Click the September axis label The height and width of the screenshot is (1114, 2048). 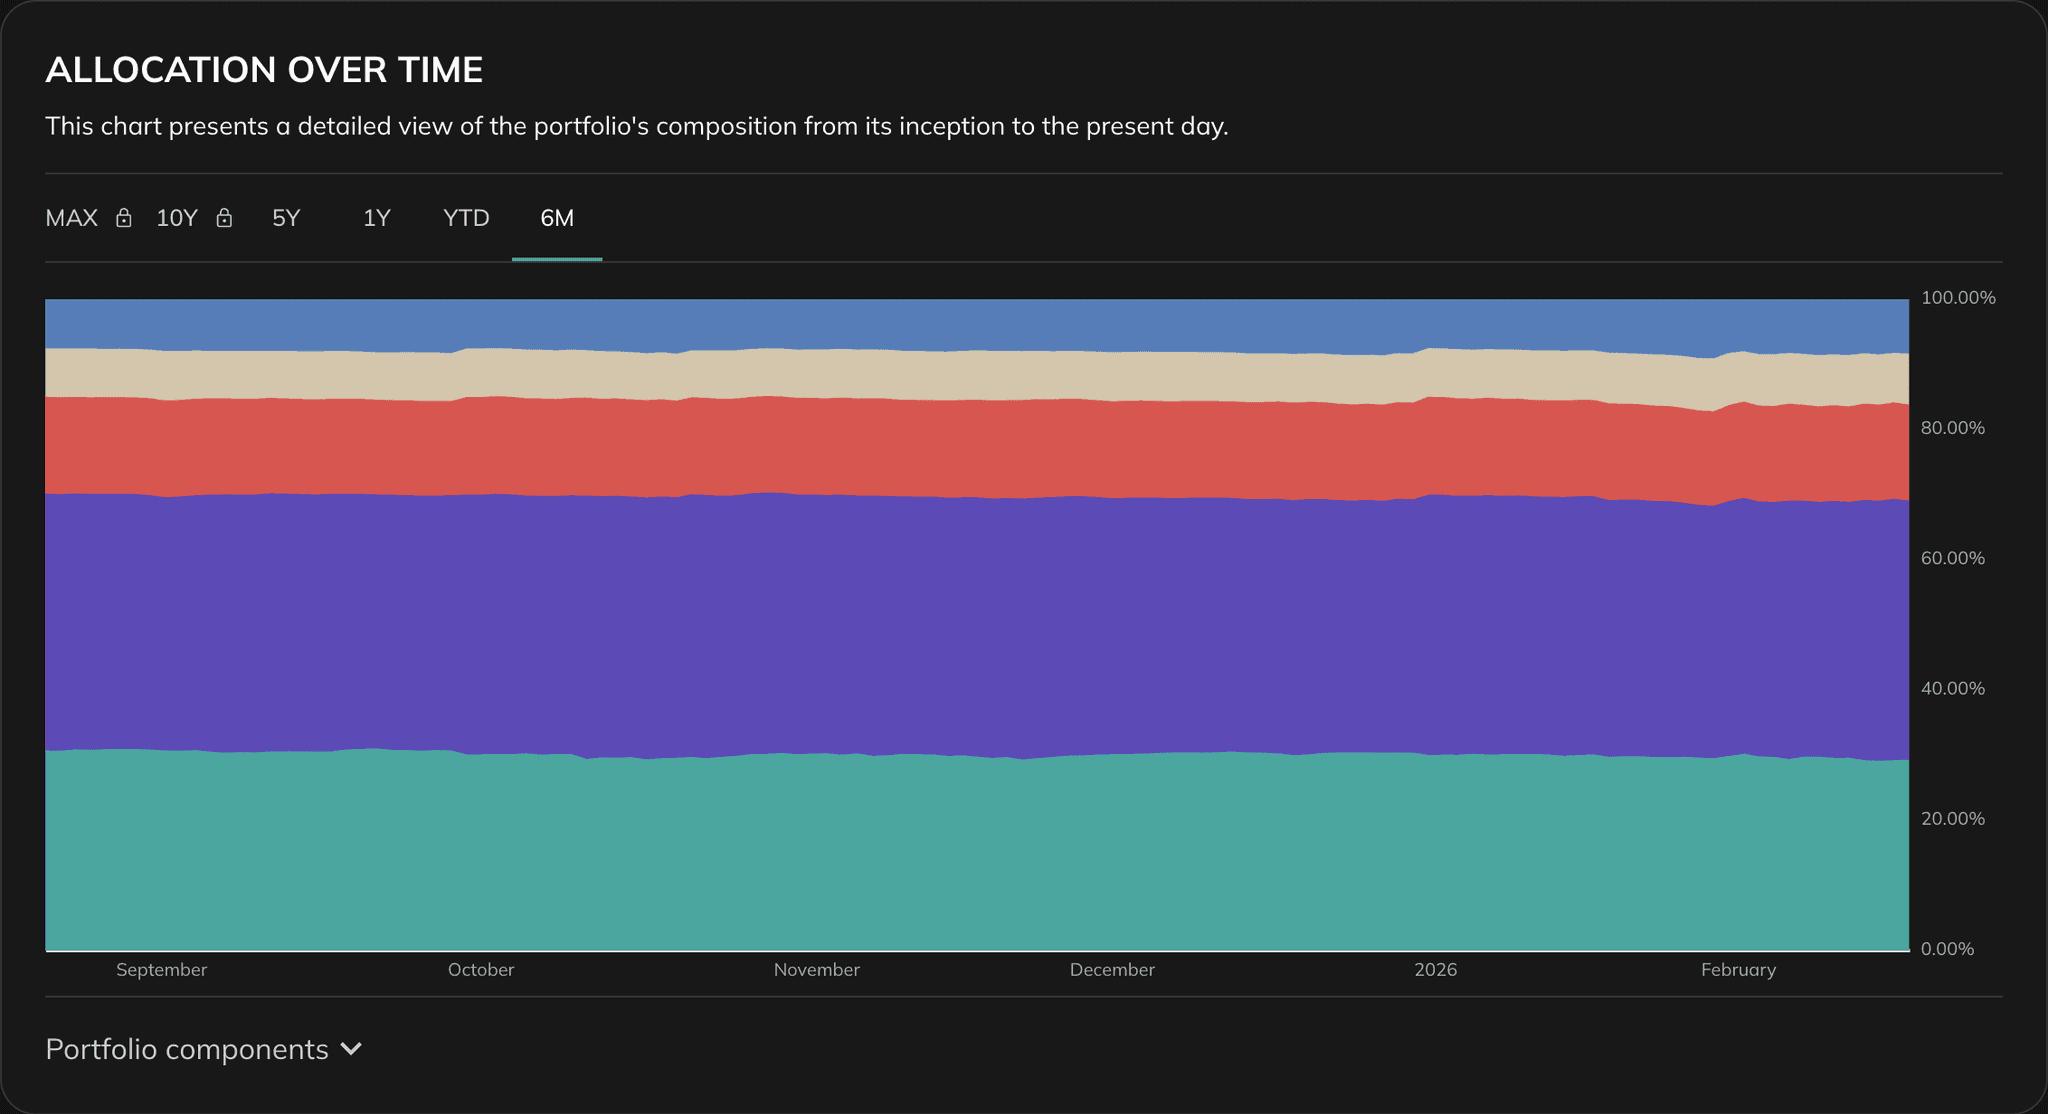pos(162,969)
